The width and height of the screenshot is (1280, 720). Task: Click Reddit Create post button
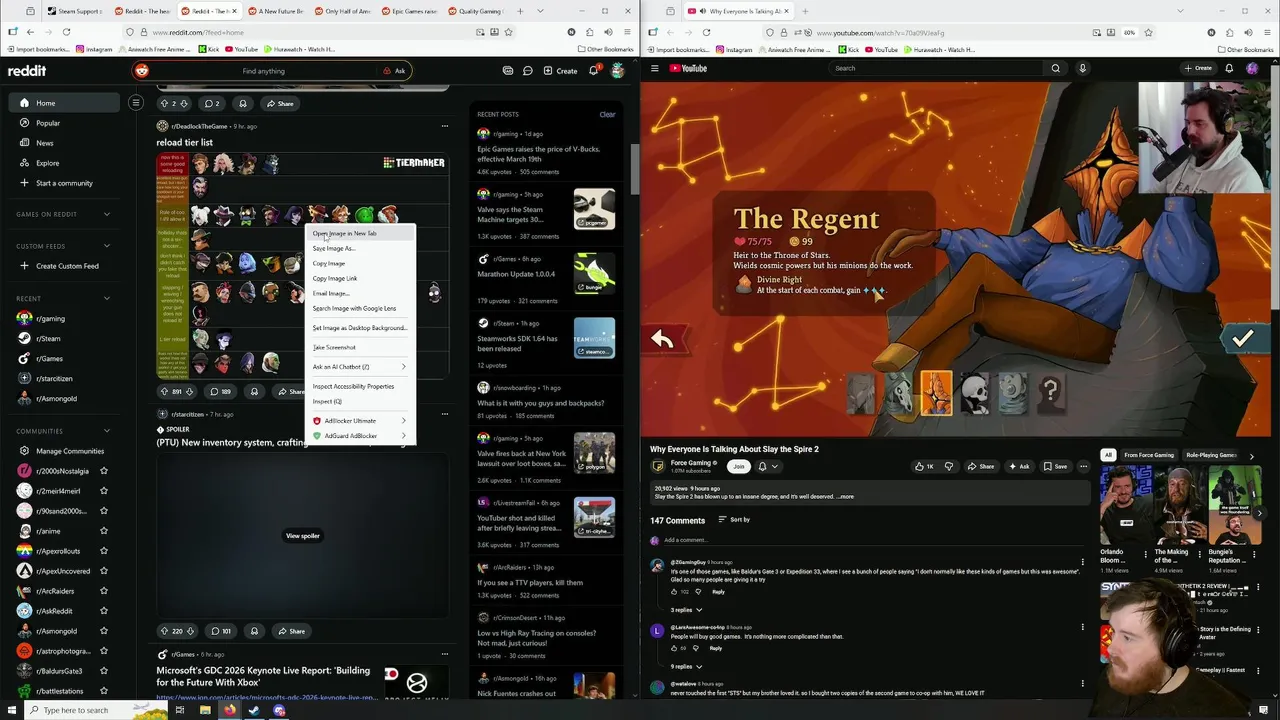[560, 71]
